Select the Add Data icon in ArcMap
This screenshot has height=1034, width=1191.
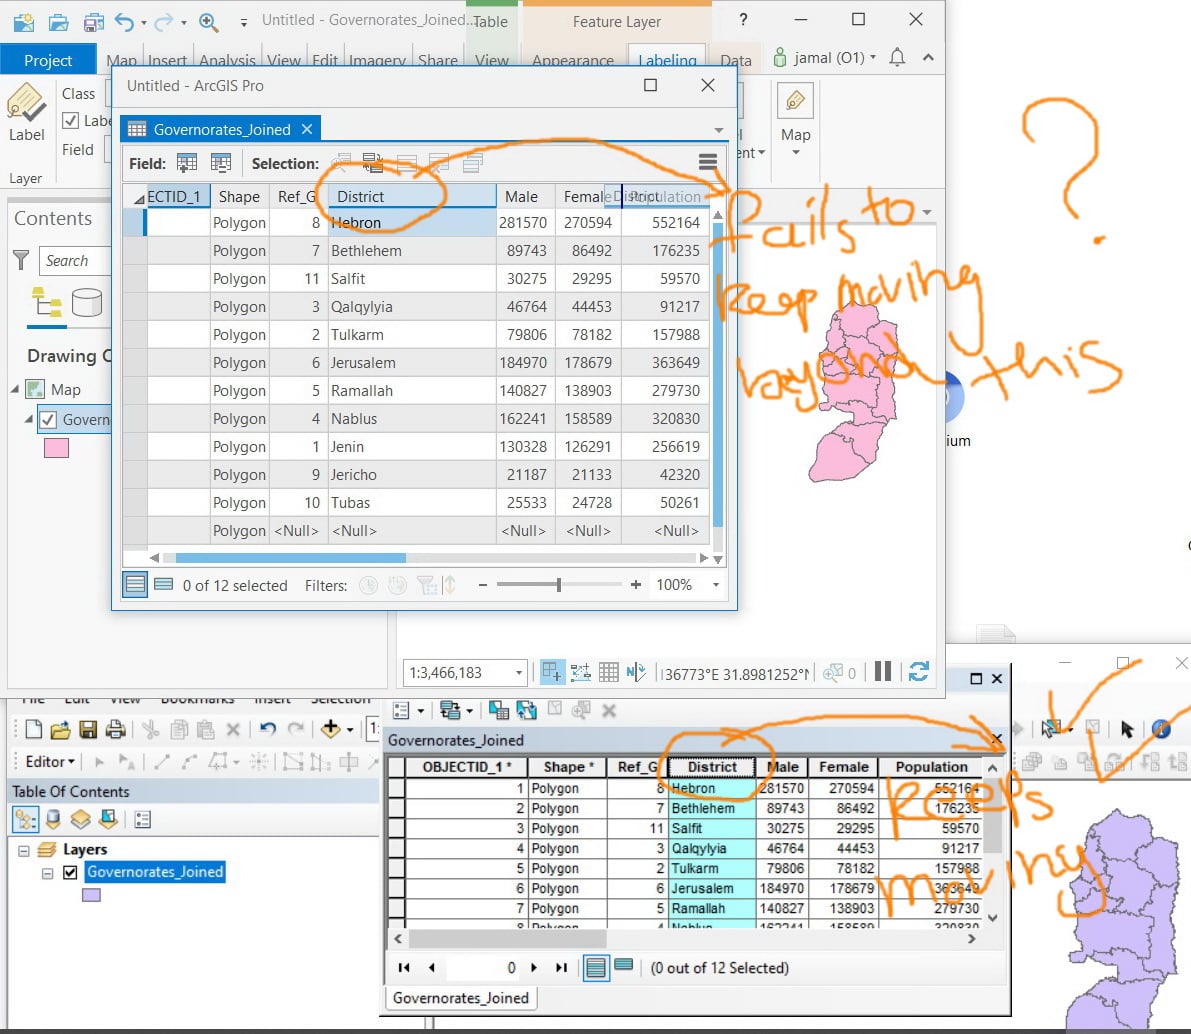click(x=330, y=729)
